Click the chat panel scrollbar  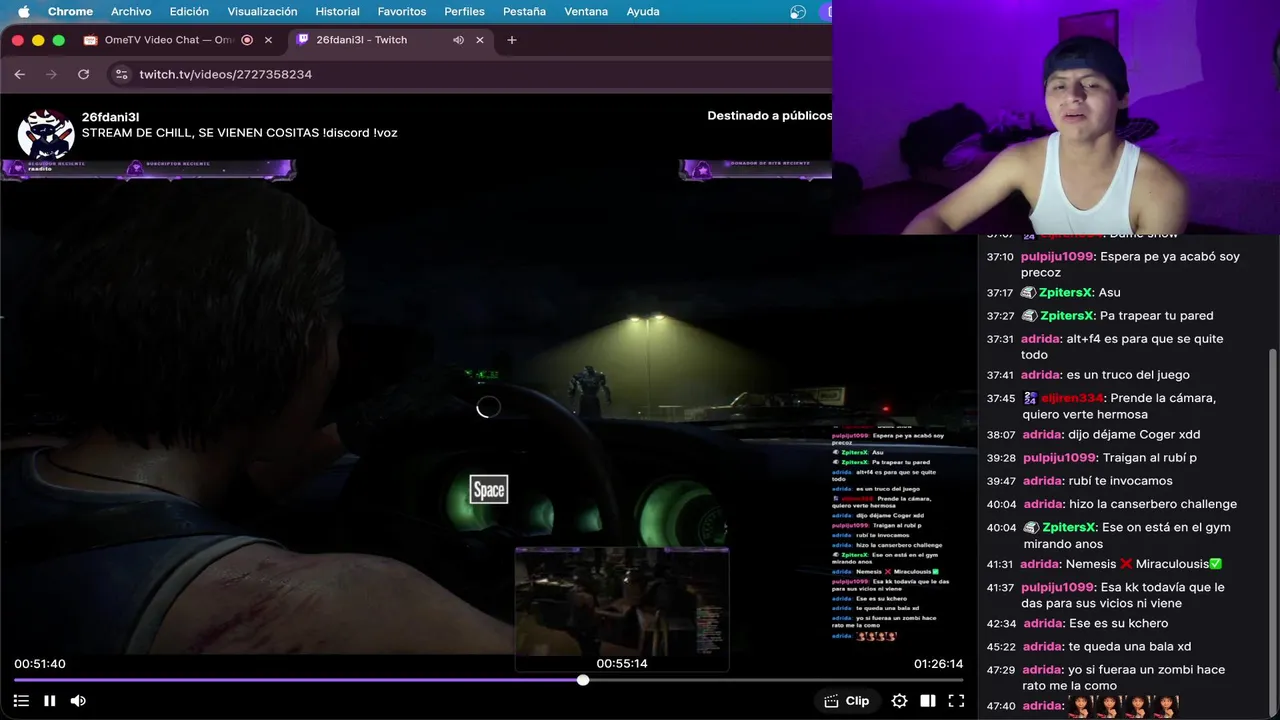pos(1273,530)
